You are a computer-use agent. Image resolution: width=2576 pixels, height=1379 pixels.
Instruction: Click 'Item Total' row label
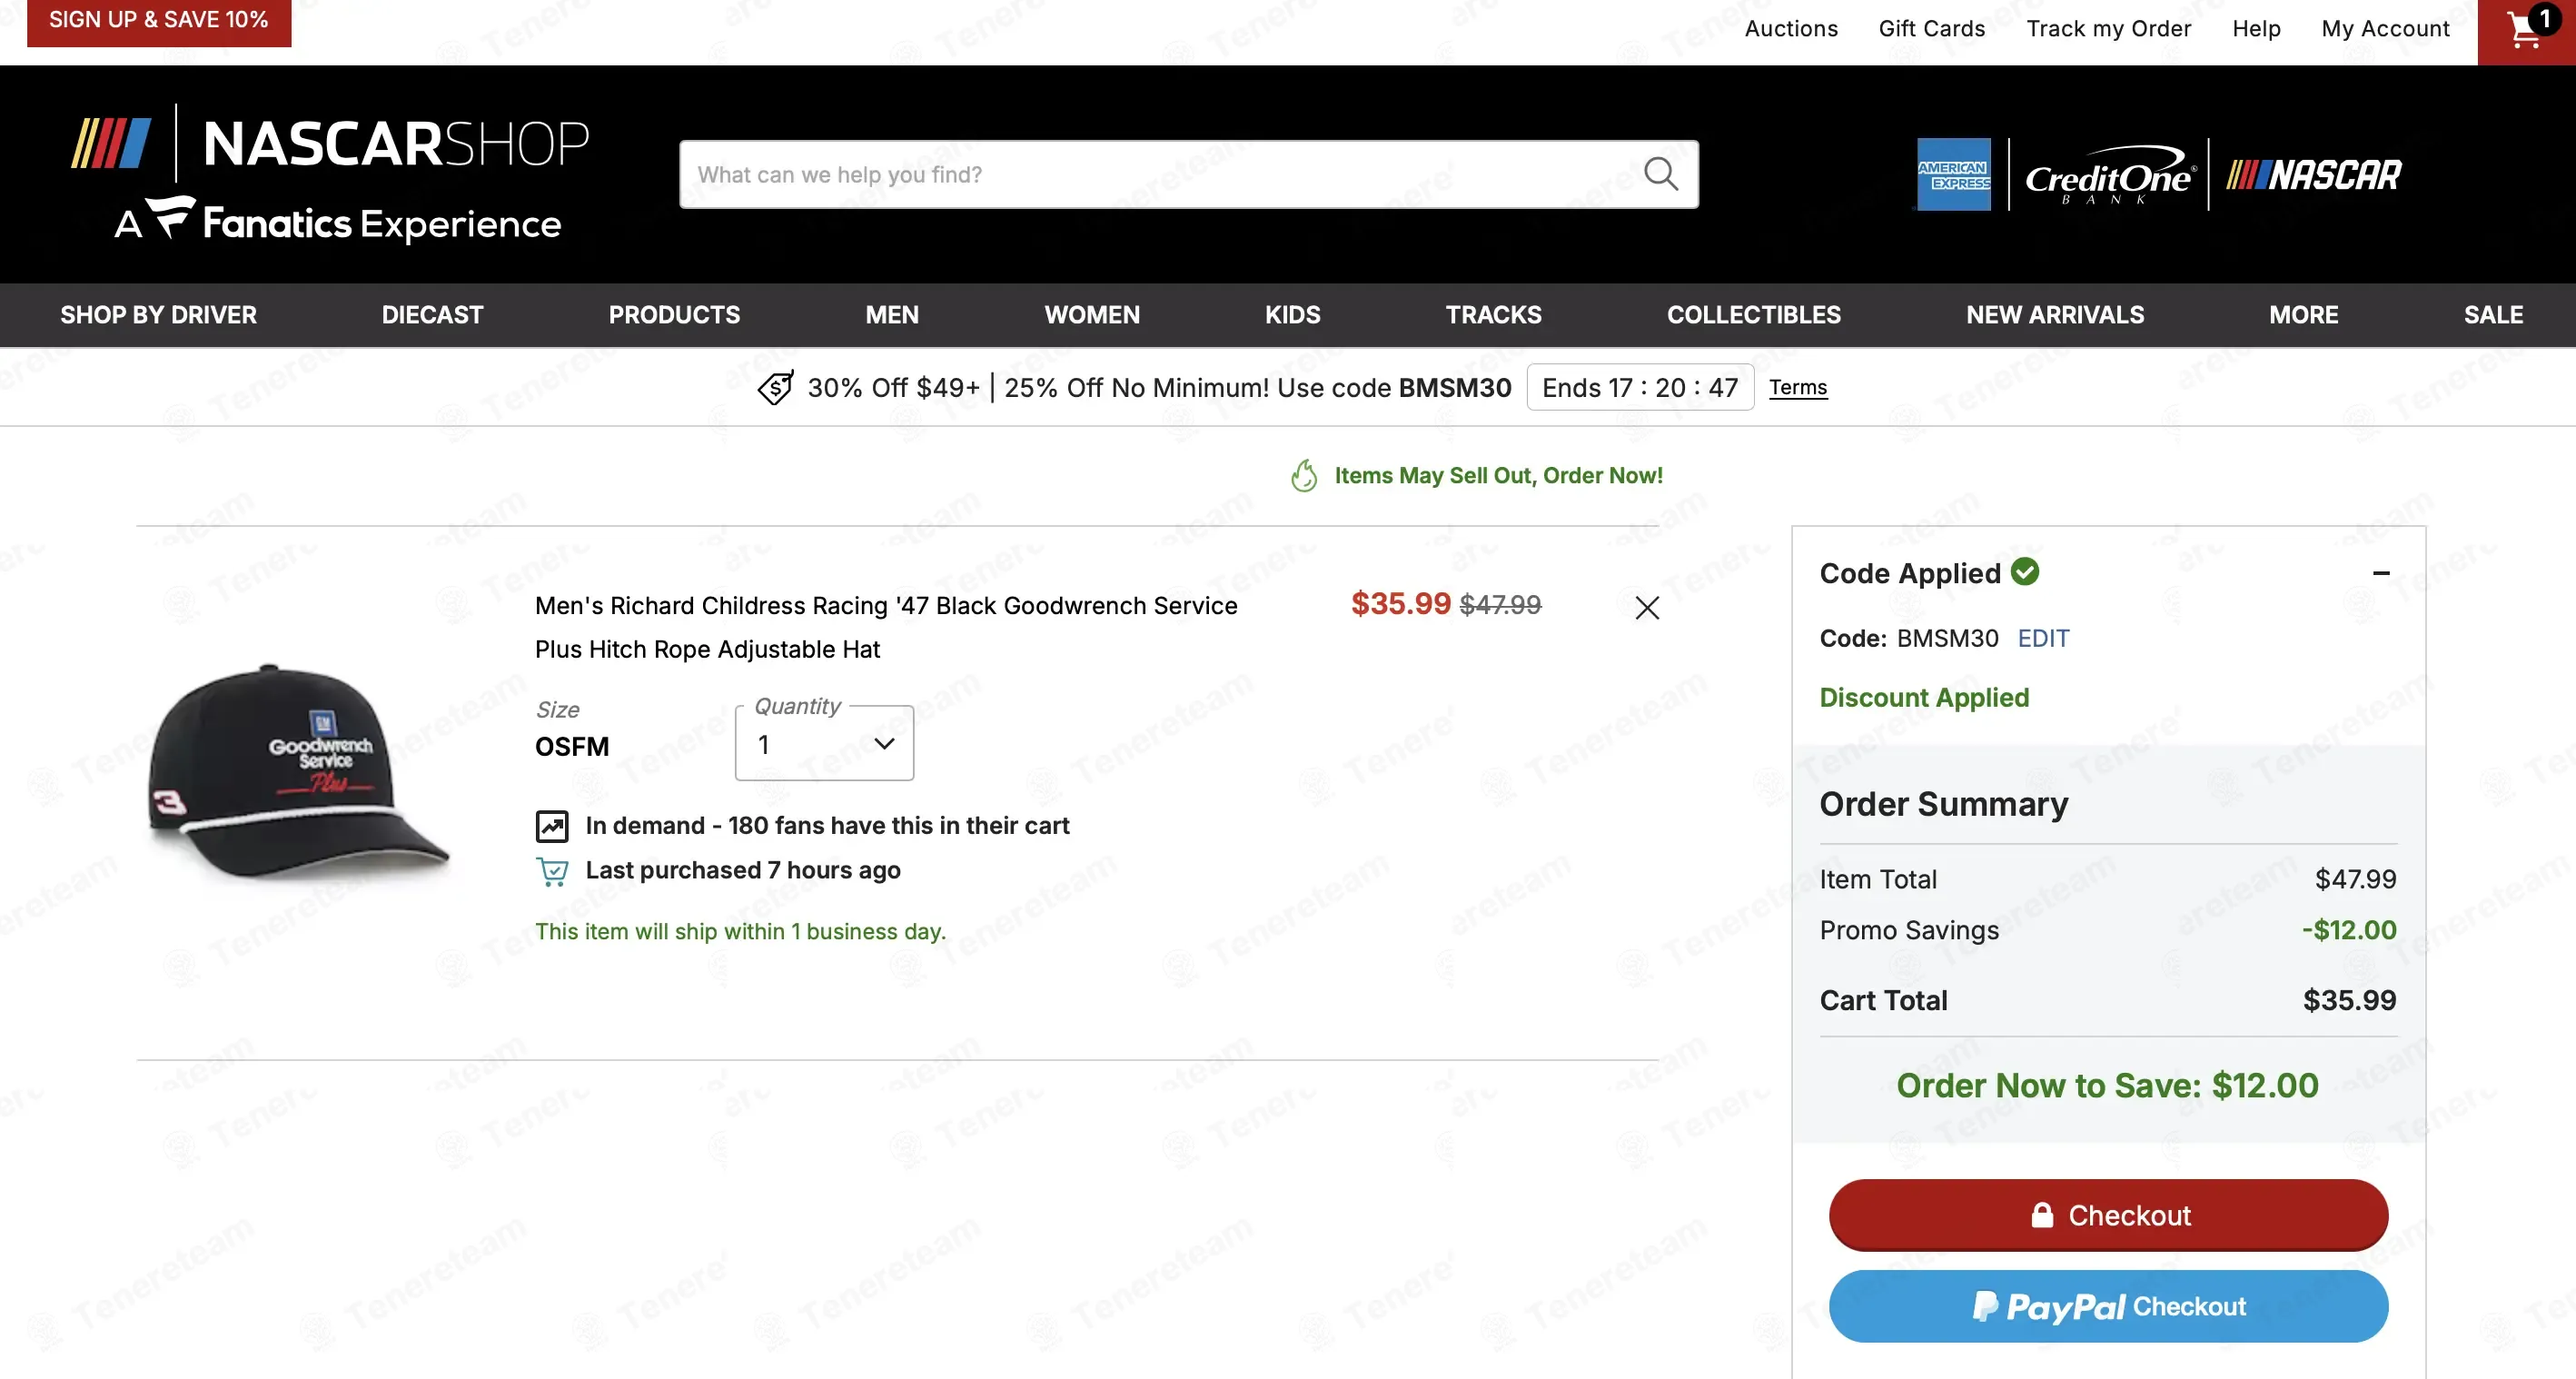point(1878,879)
